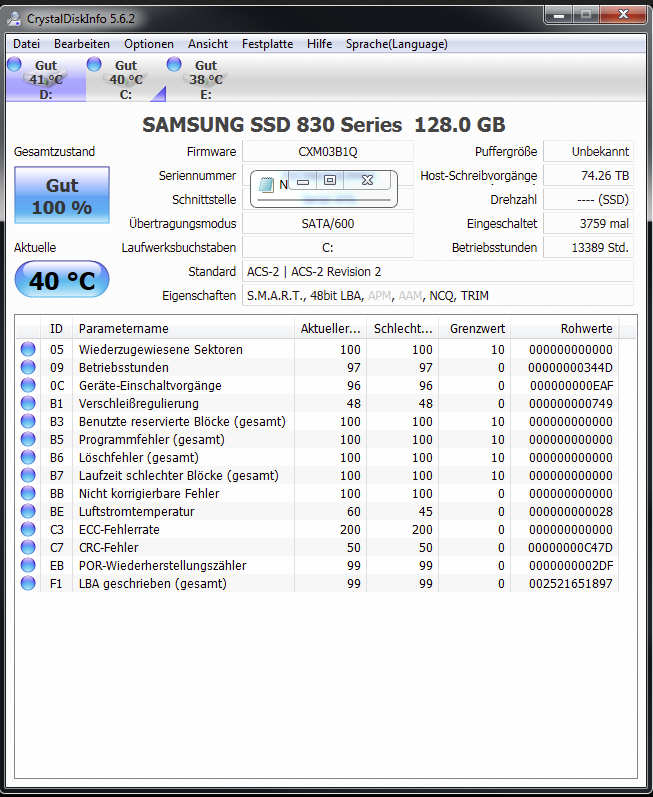Click the Laufwerksbuchstaben C: field
Screen dimensions: 653x797
328,248
